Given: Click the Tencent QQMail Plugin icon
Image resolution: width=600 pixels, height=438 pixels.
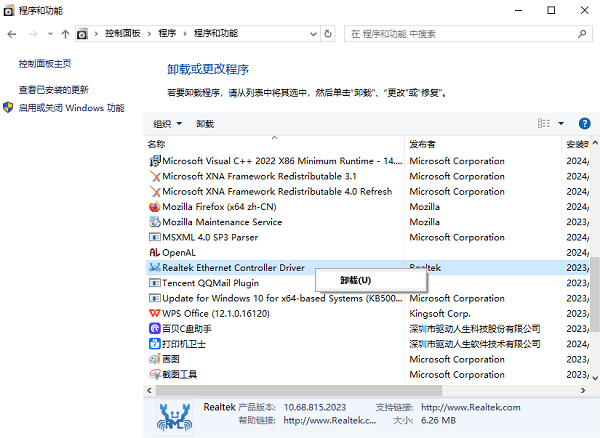Looking at the screenshot, I should pos(155,283).
